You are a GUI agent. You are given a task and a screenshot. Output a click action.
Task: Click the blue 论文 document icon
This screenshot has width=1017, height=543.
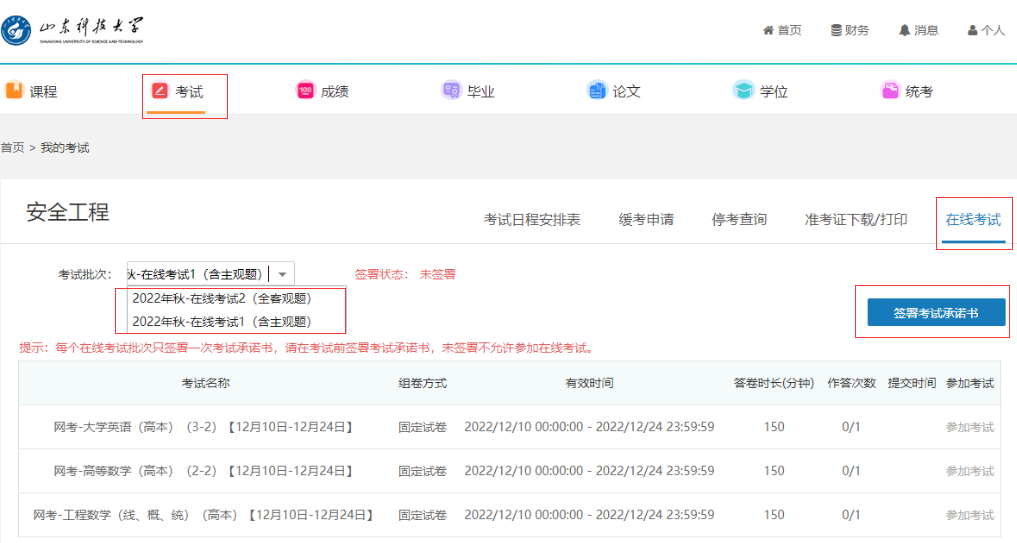[x=597, y=91]
